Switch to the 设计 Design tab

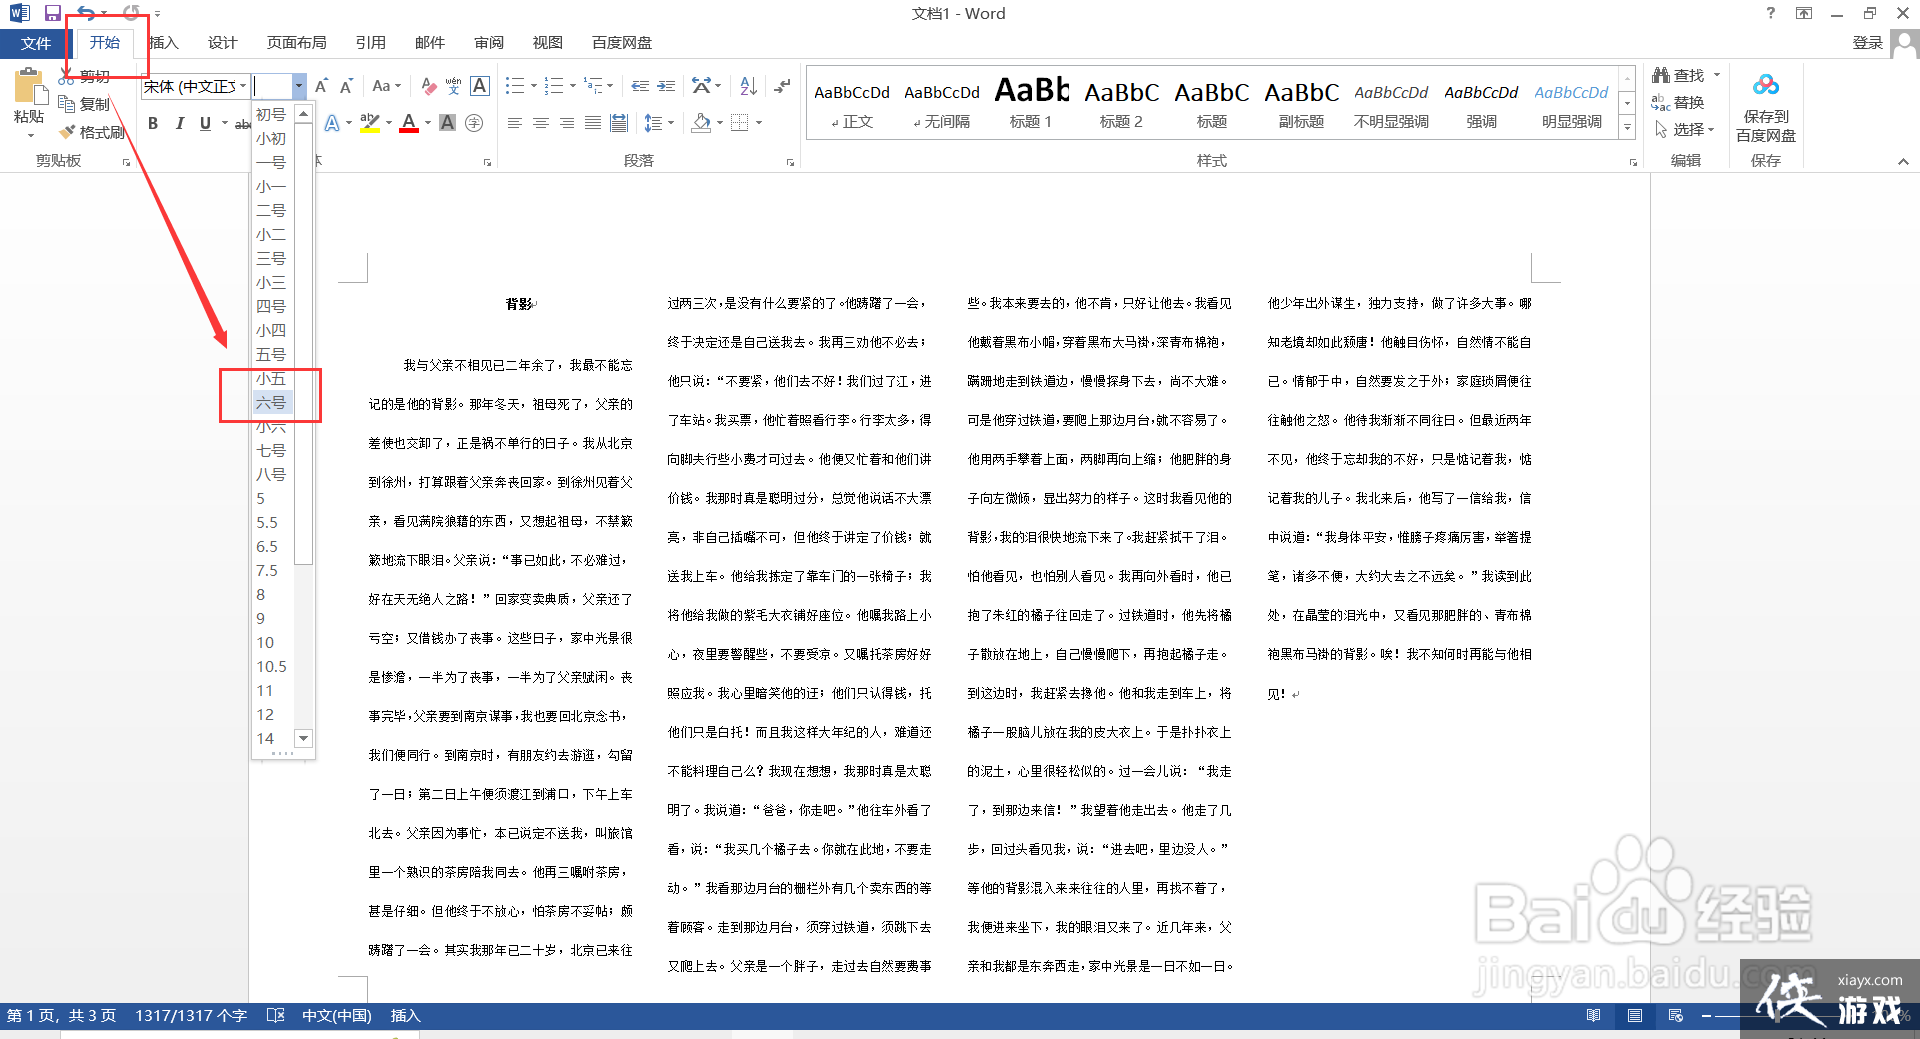tap(223, 43)
